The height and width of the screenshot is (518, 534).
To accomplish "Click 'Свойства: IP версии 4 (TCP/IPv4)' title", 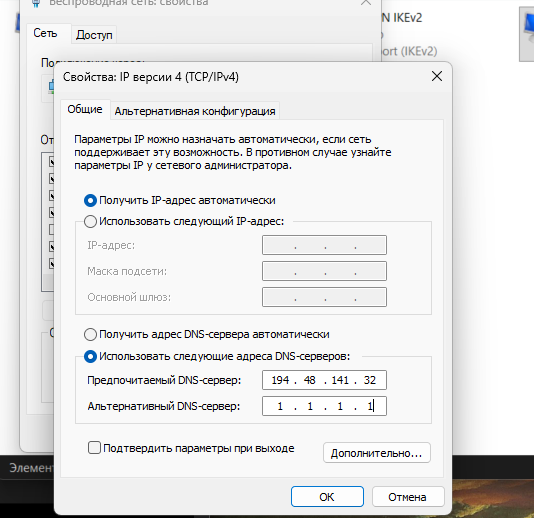I will pyautogui.click(x=151, y=77).
